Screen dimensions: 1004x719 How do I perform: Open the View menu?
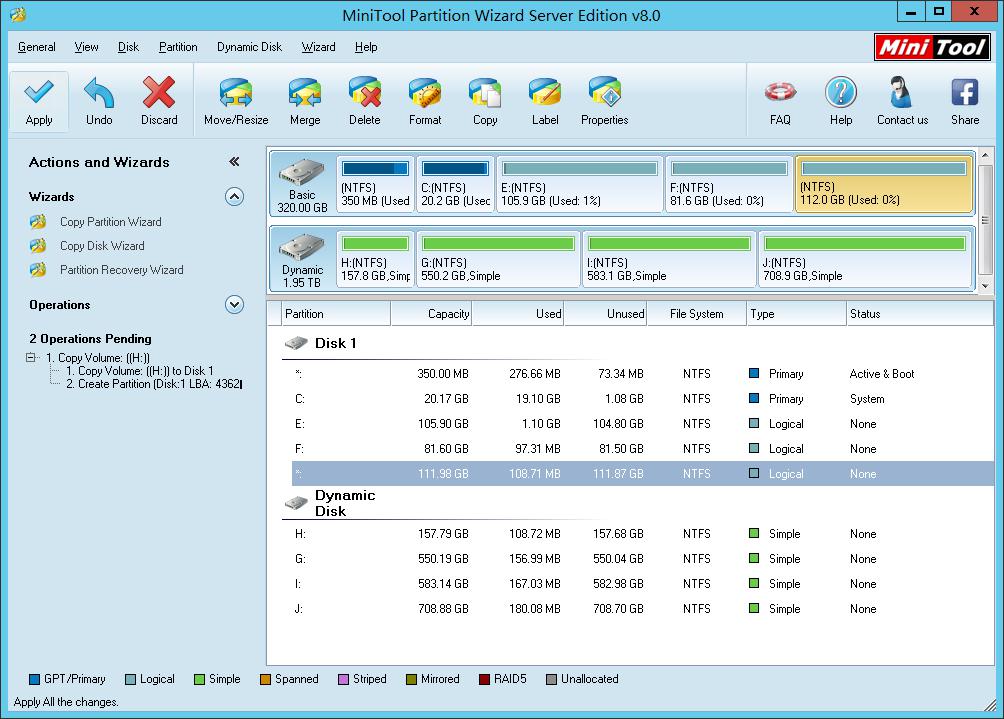(86, 47)
